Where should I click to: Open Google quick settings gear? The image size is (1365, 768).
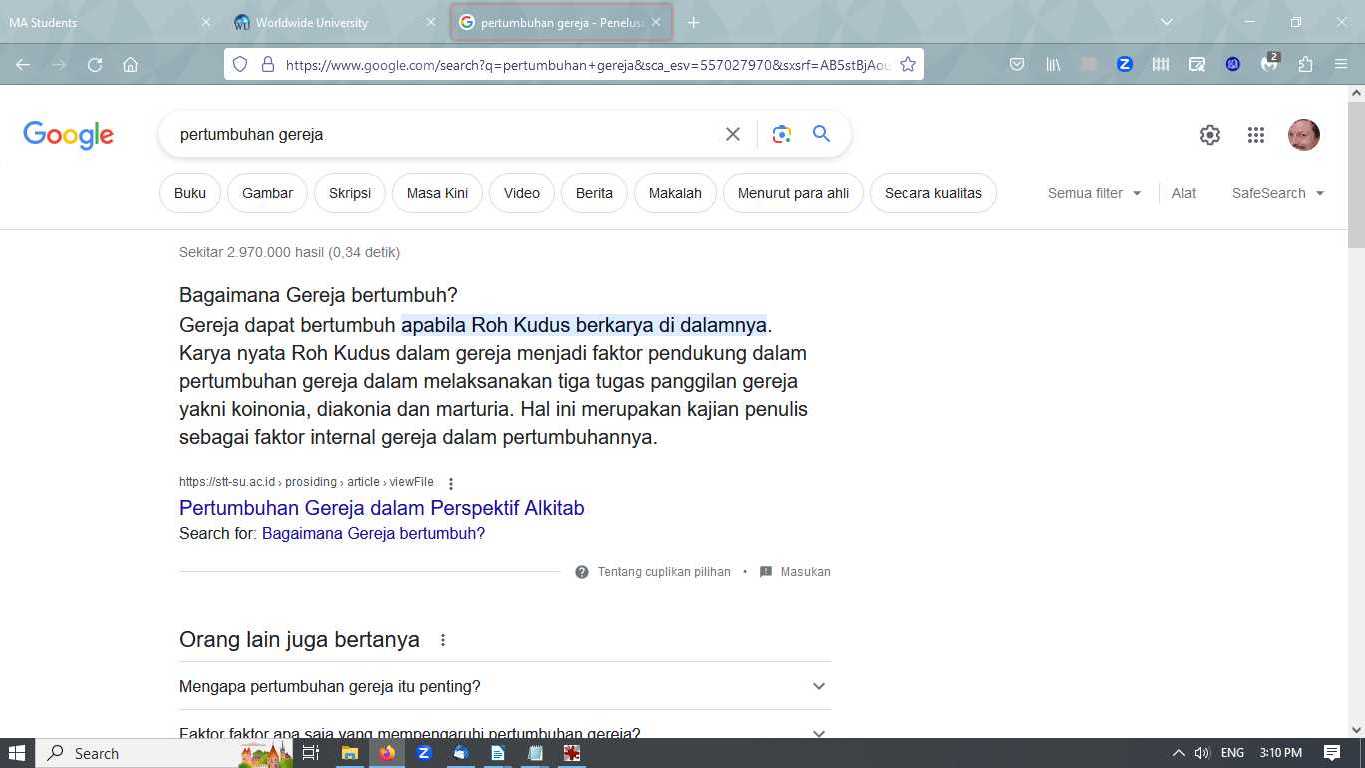[1210, 135]
